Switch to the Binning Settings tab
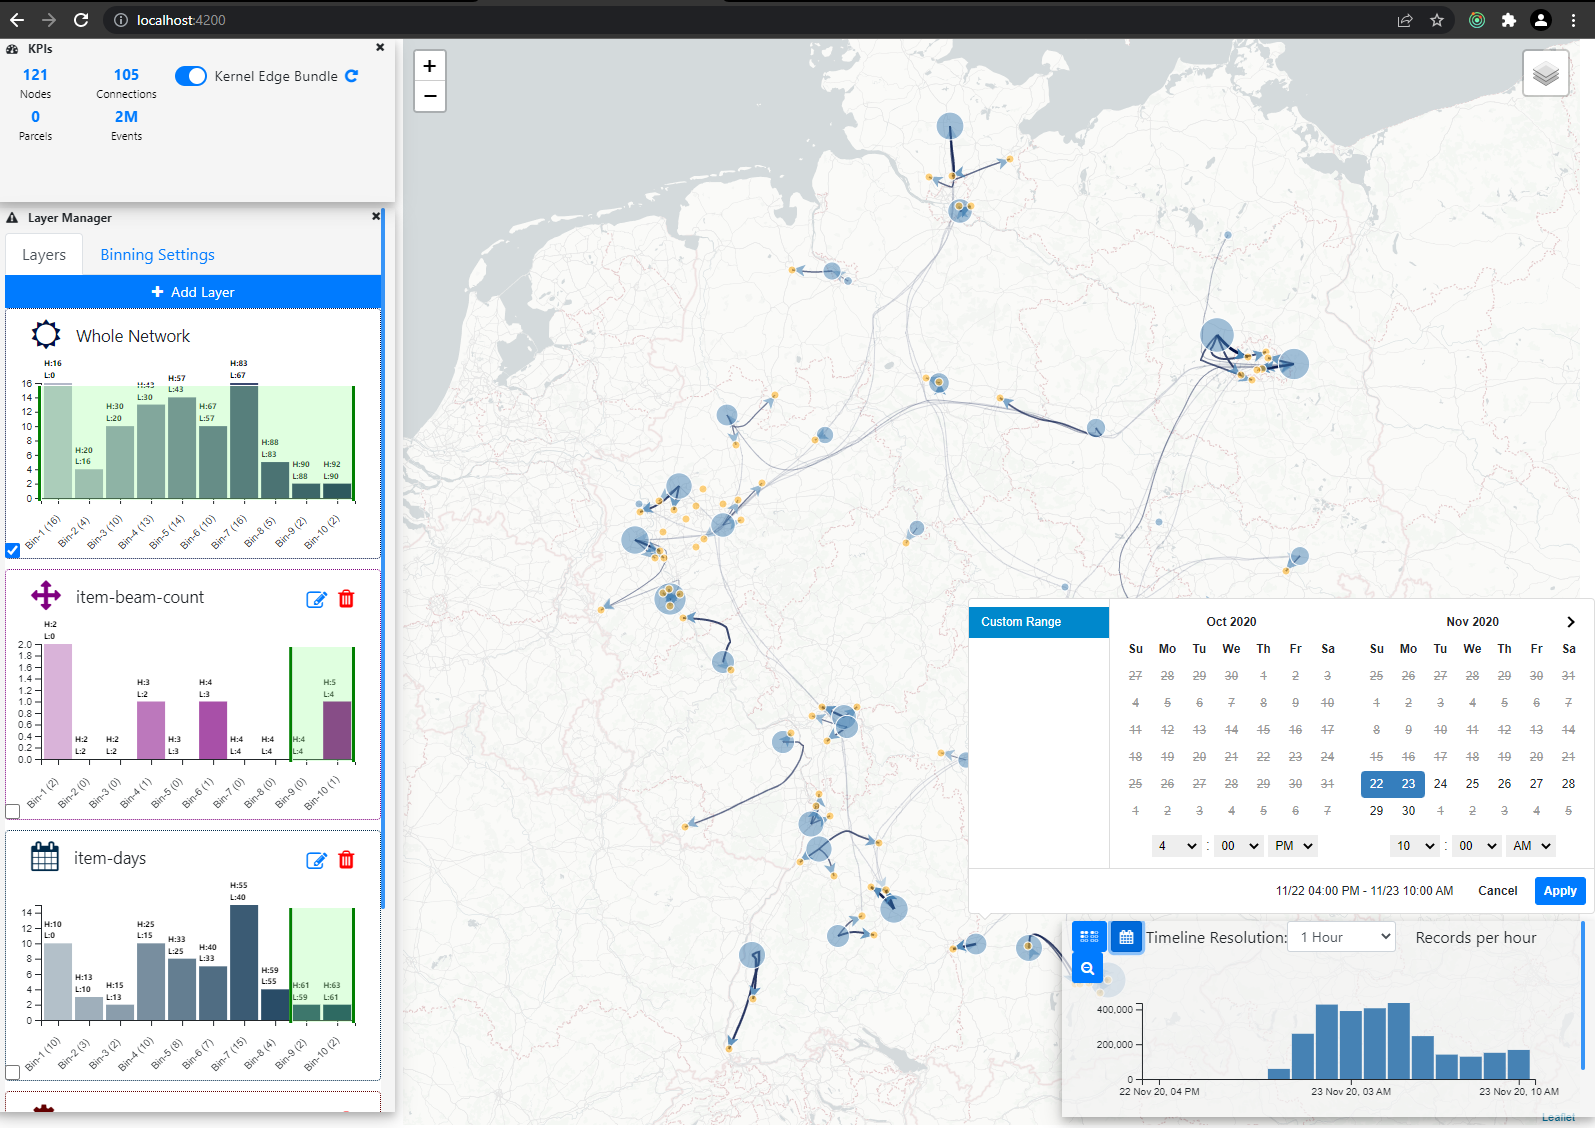 (x=157, y=255)
